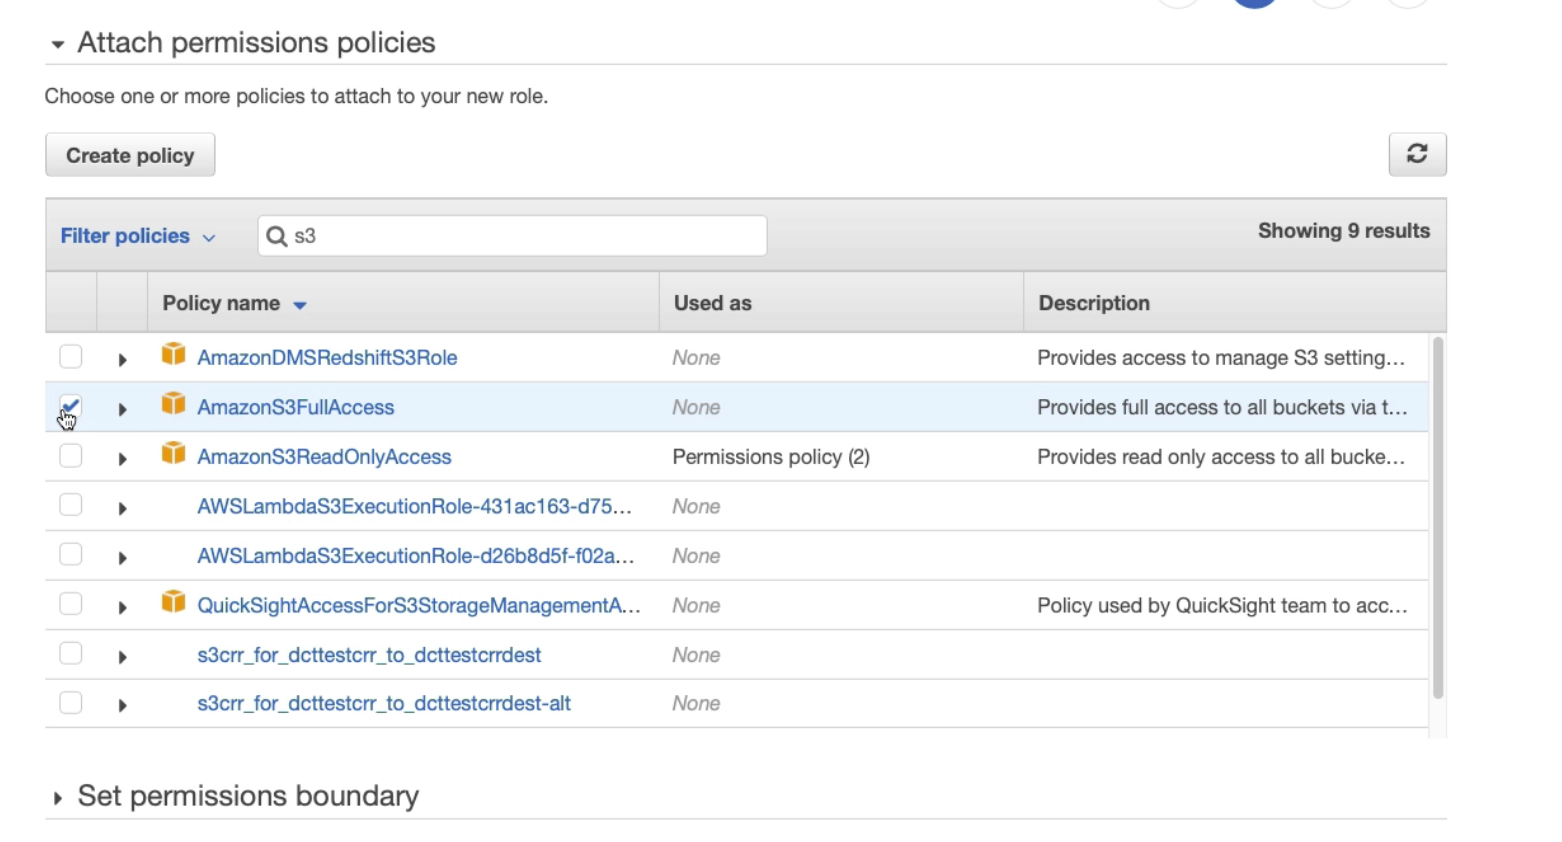
Task: Sort by the Used as column
Action: coord(712,303)
